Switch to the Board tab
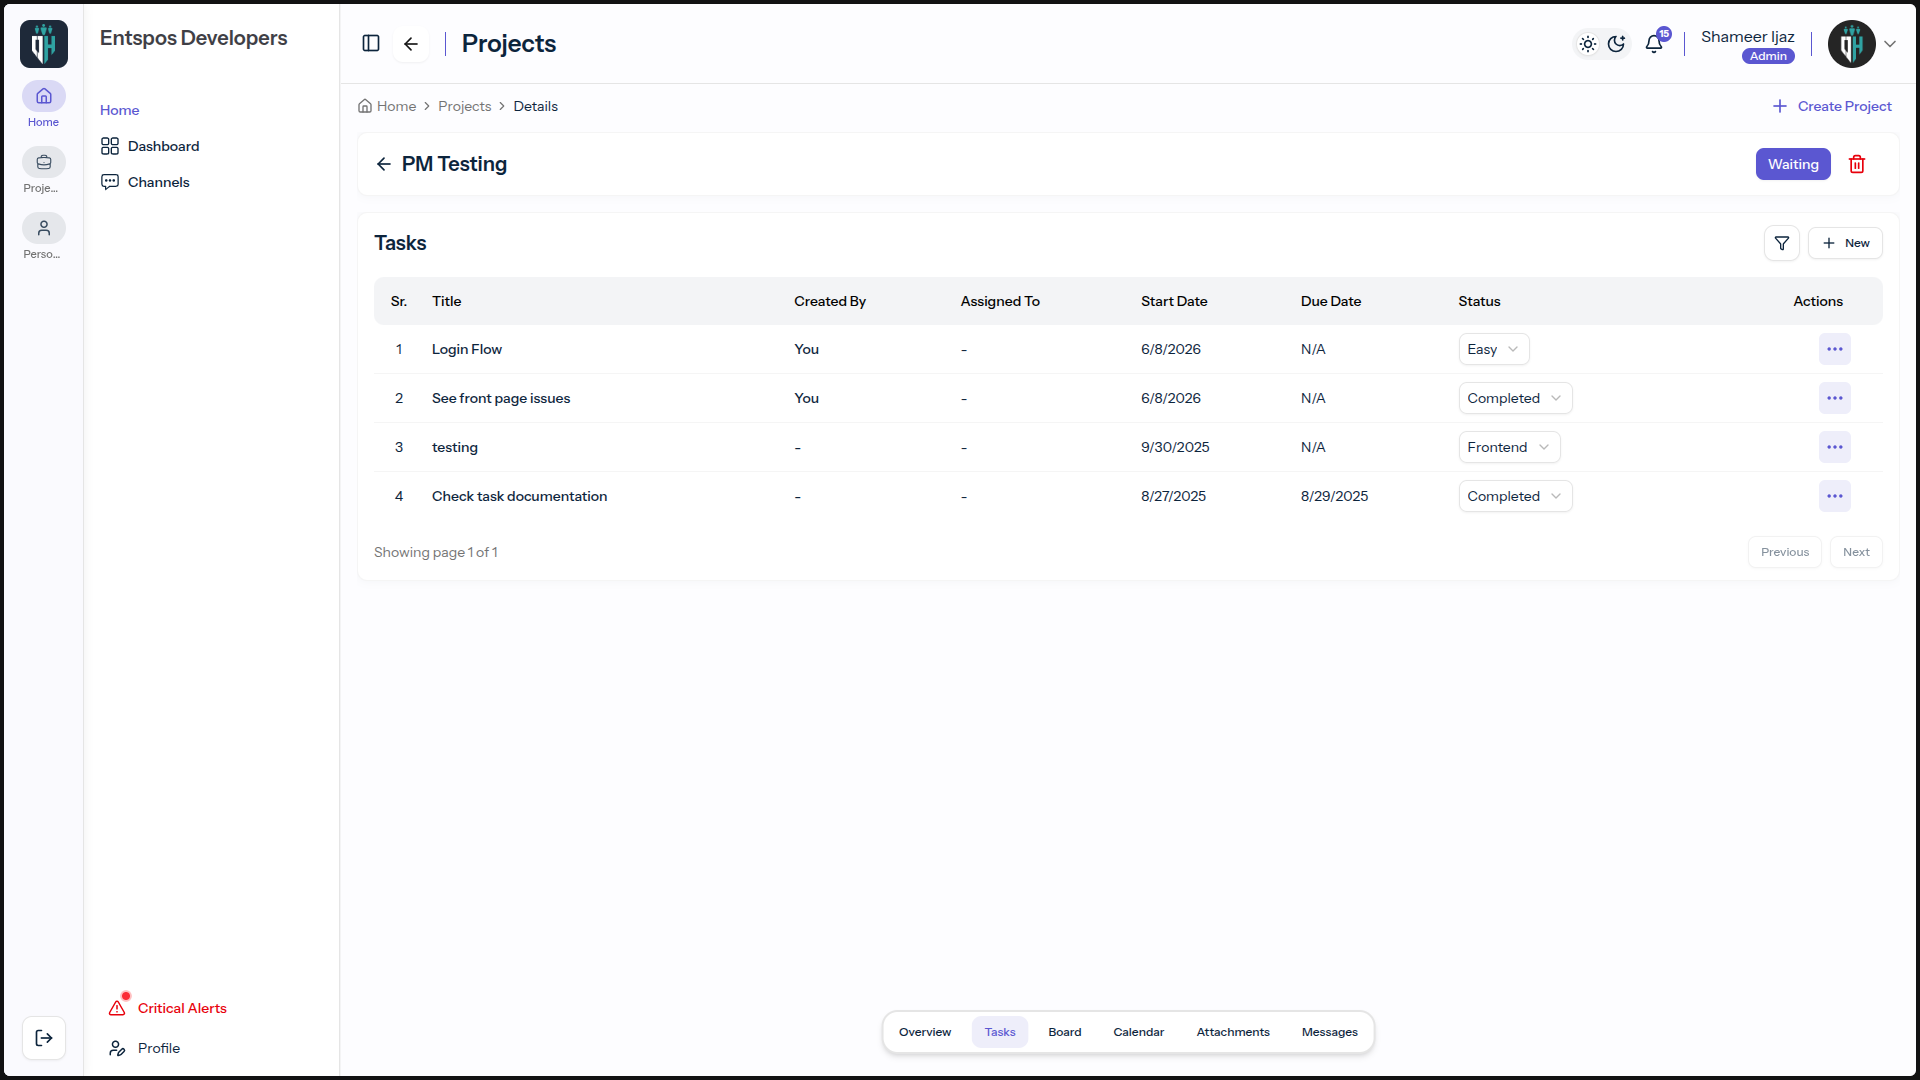1920x1080 pixels. click(x=1065, y=1032)
